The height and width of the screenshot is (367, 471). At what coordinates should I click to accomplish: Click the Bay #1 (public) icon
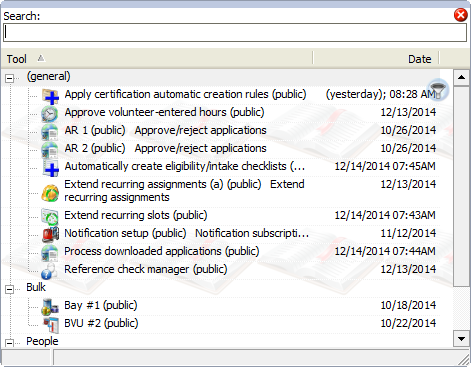coord(50,306)
